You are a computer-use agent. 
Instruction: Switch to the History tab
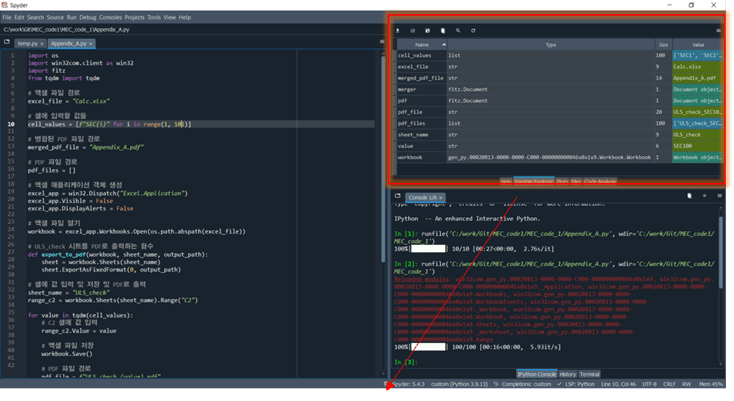point(567,374)
